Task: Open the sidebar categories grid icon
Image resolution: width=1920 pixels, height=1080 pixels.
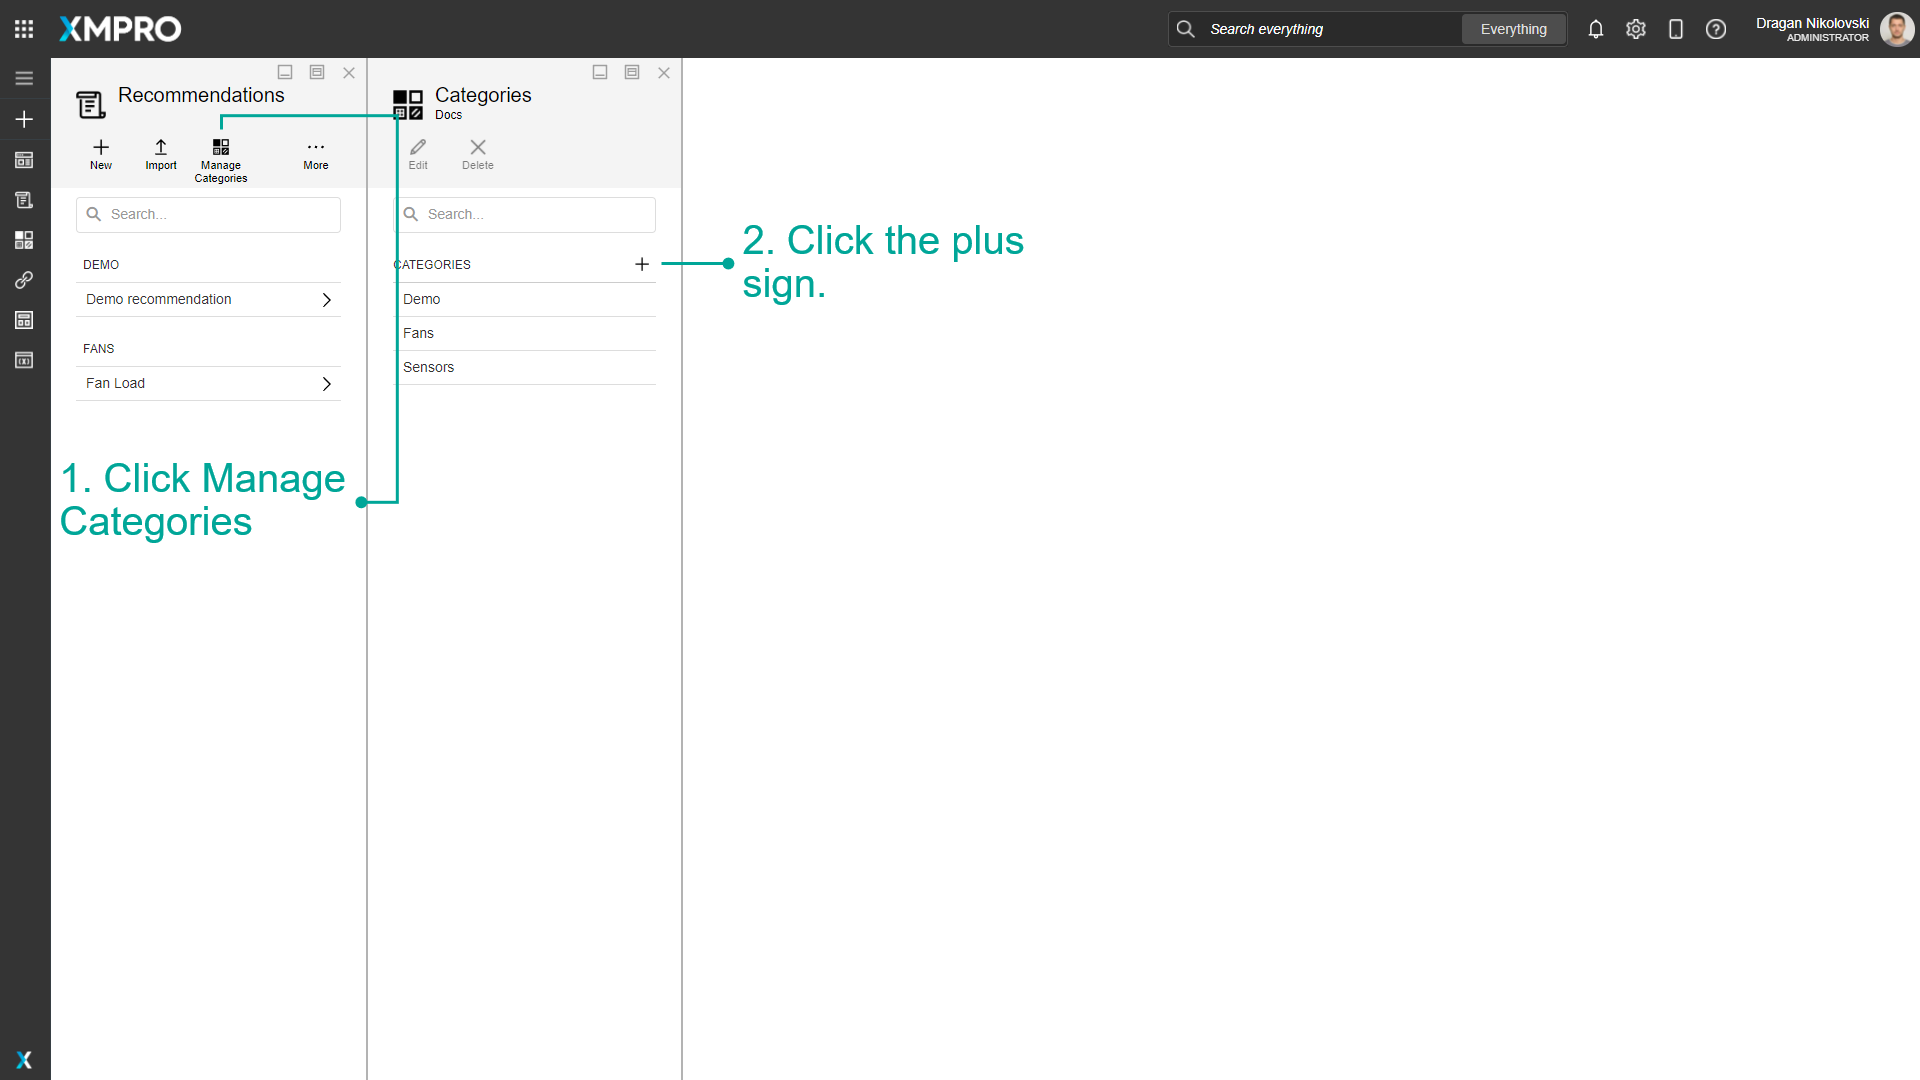Action: [24, 240]
